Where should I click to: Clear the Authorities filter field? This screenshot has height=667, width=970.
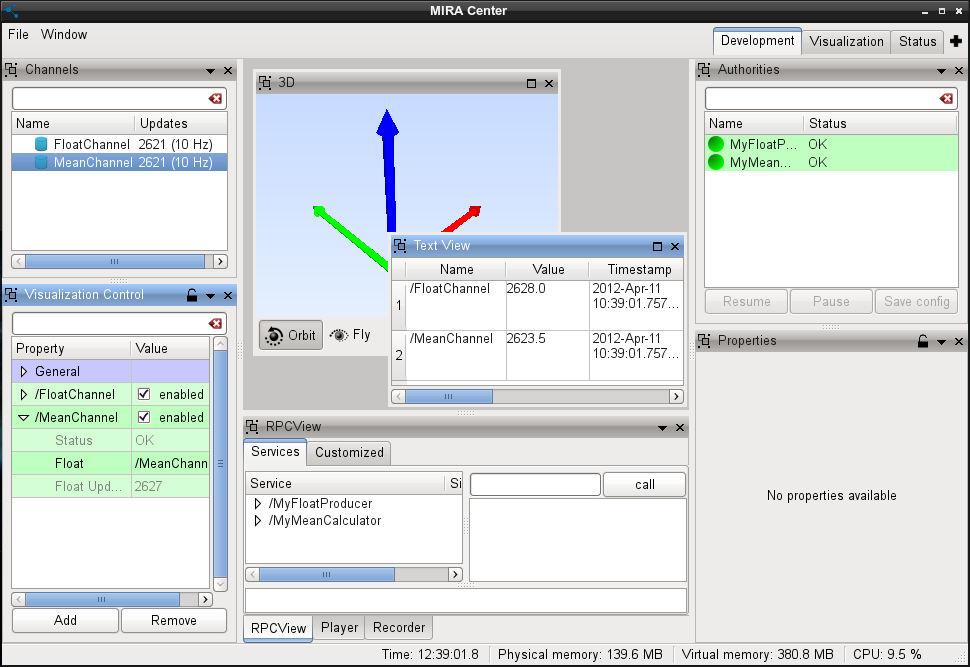[947, 98]
